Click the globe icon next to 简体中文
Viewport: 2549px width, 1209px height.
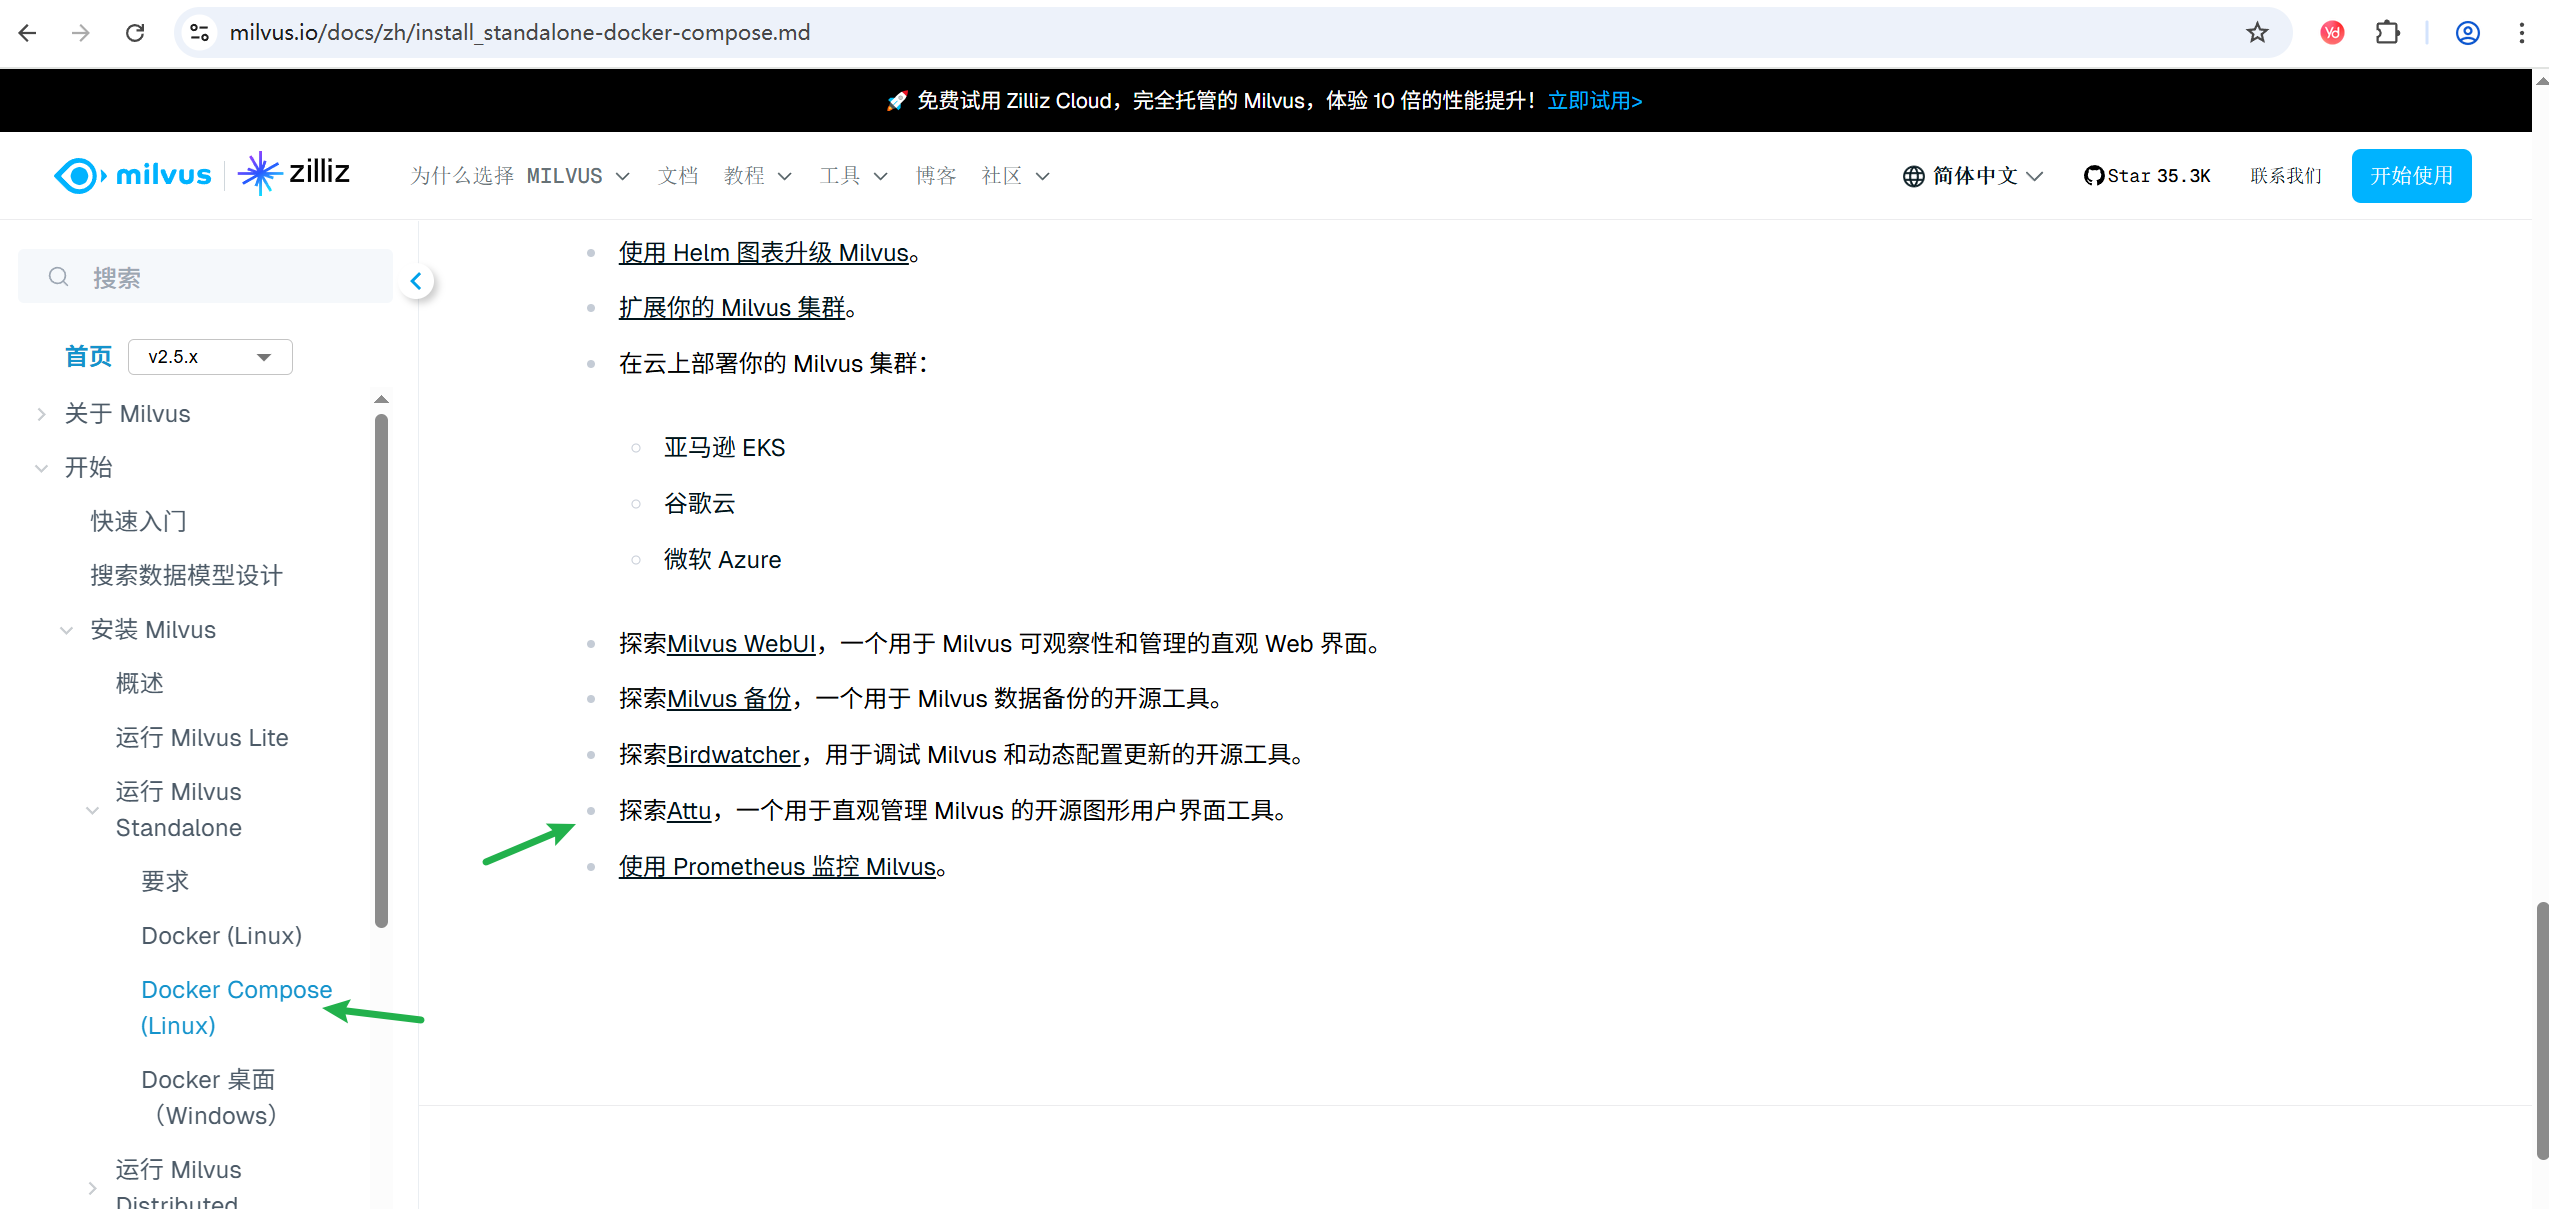click(x=1913, y=175)
